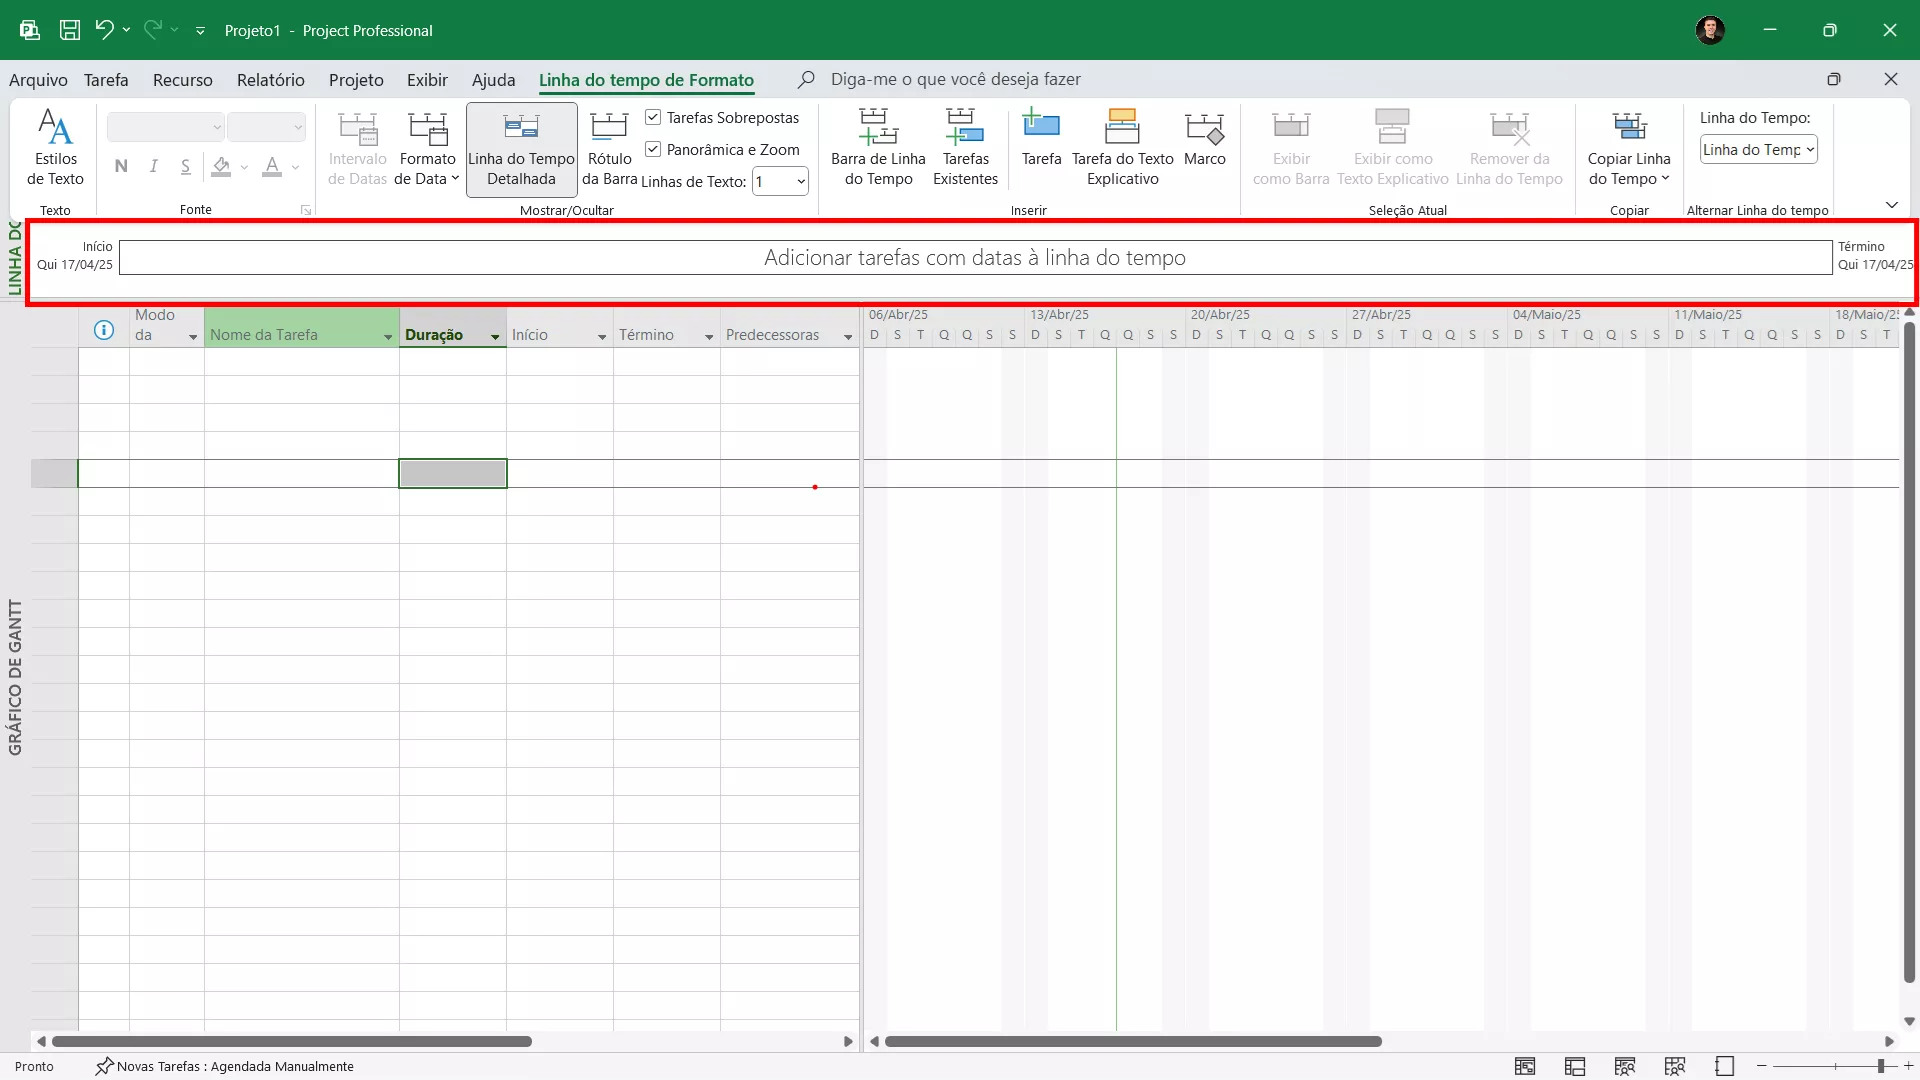
Task: Open the Relatório tab
Action: pos(270,80)
